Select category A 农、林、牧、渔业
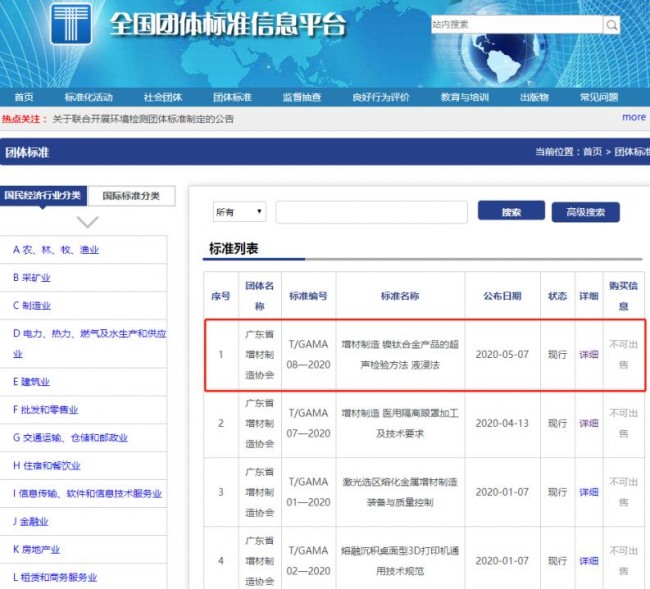 pos(56,250)
